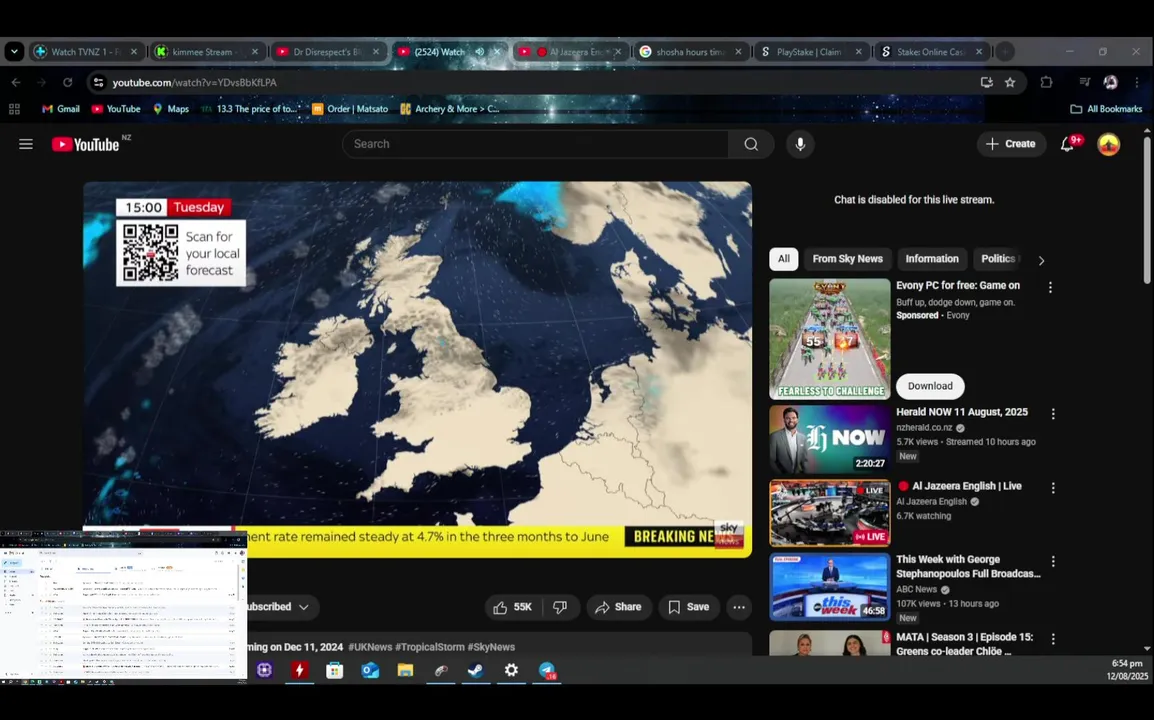Expand the Subscribed notification dropdown
The image size is (1154, 720).
tap(303, 607)
